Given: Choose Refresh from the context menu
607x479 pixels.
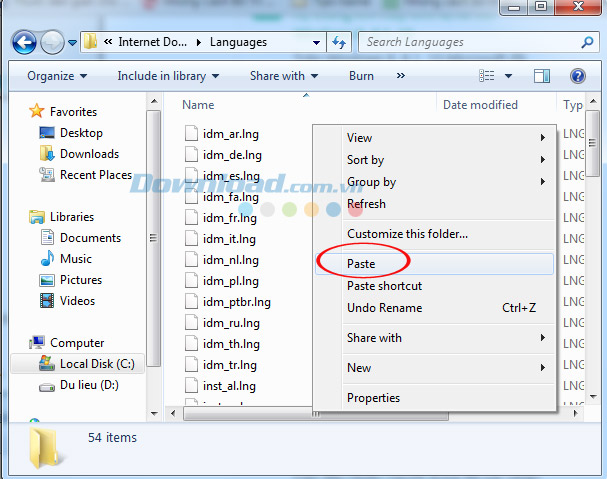Looking at the screenshot, I should 434,204.
